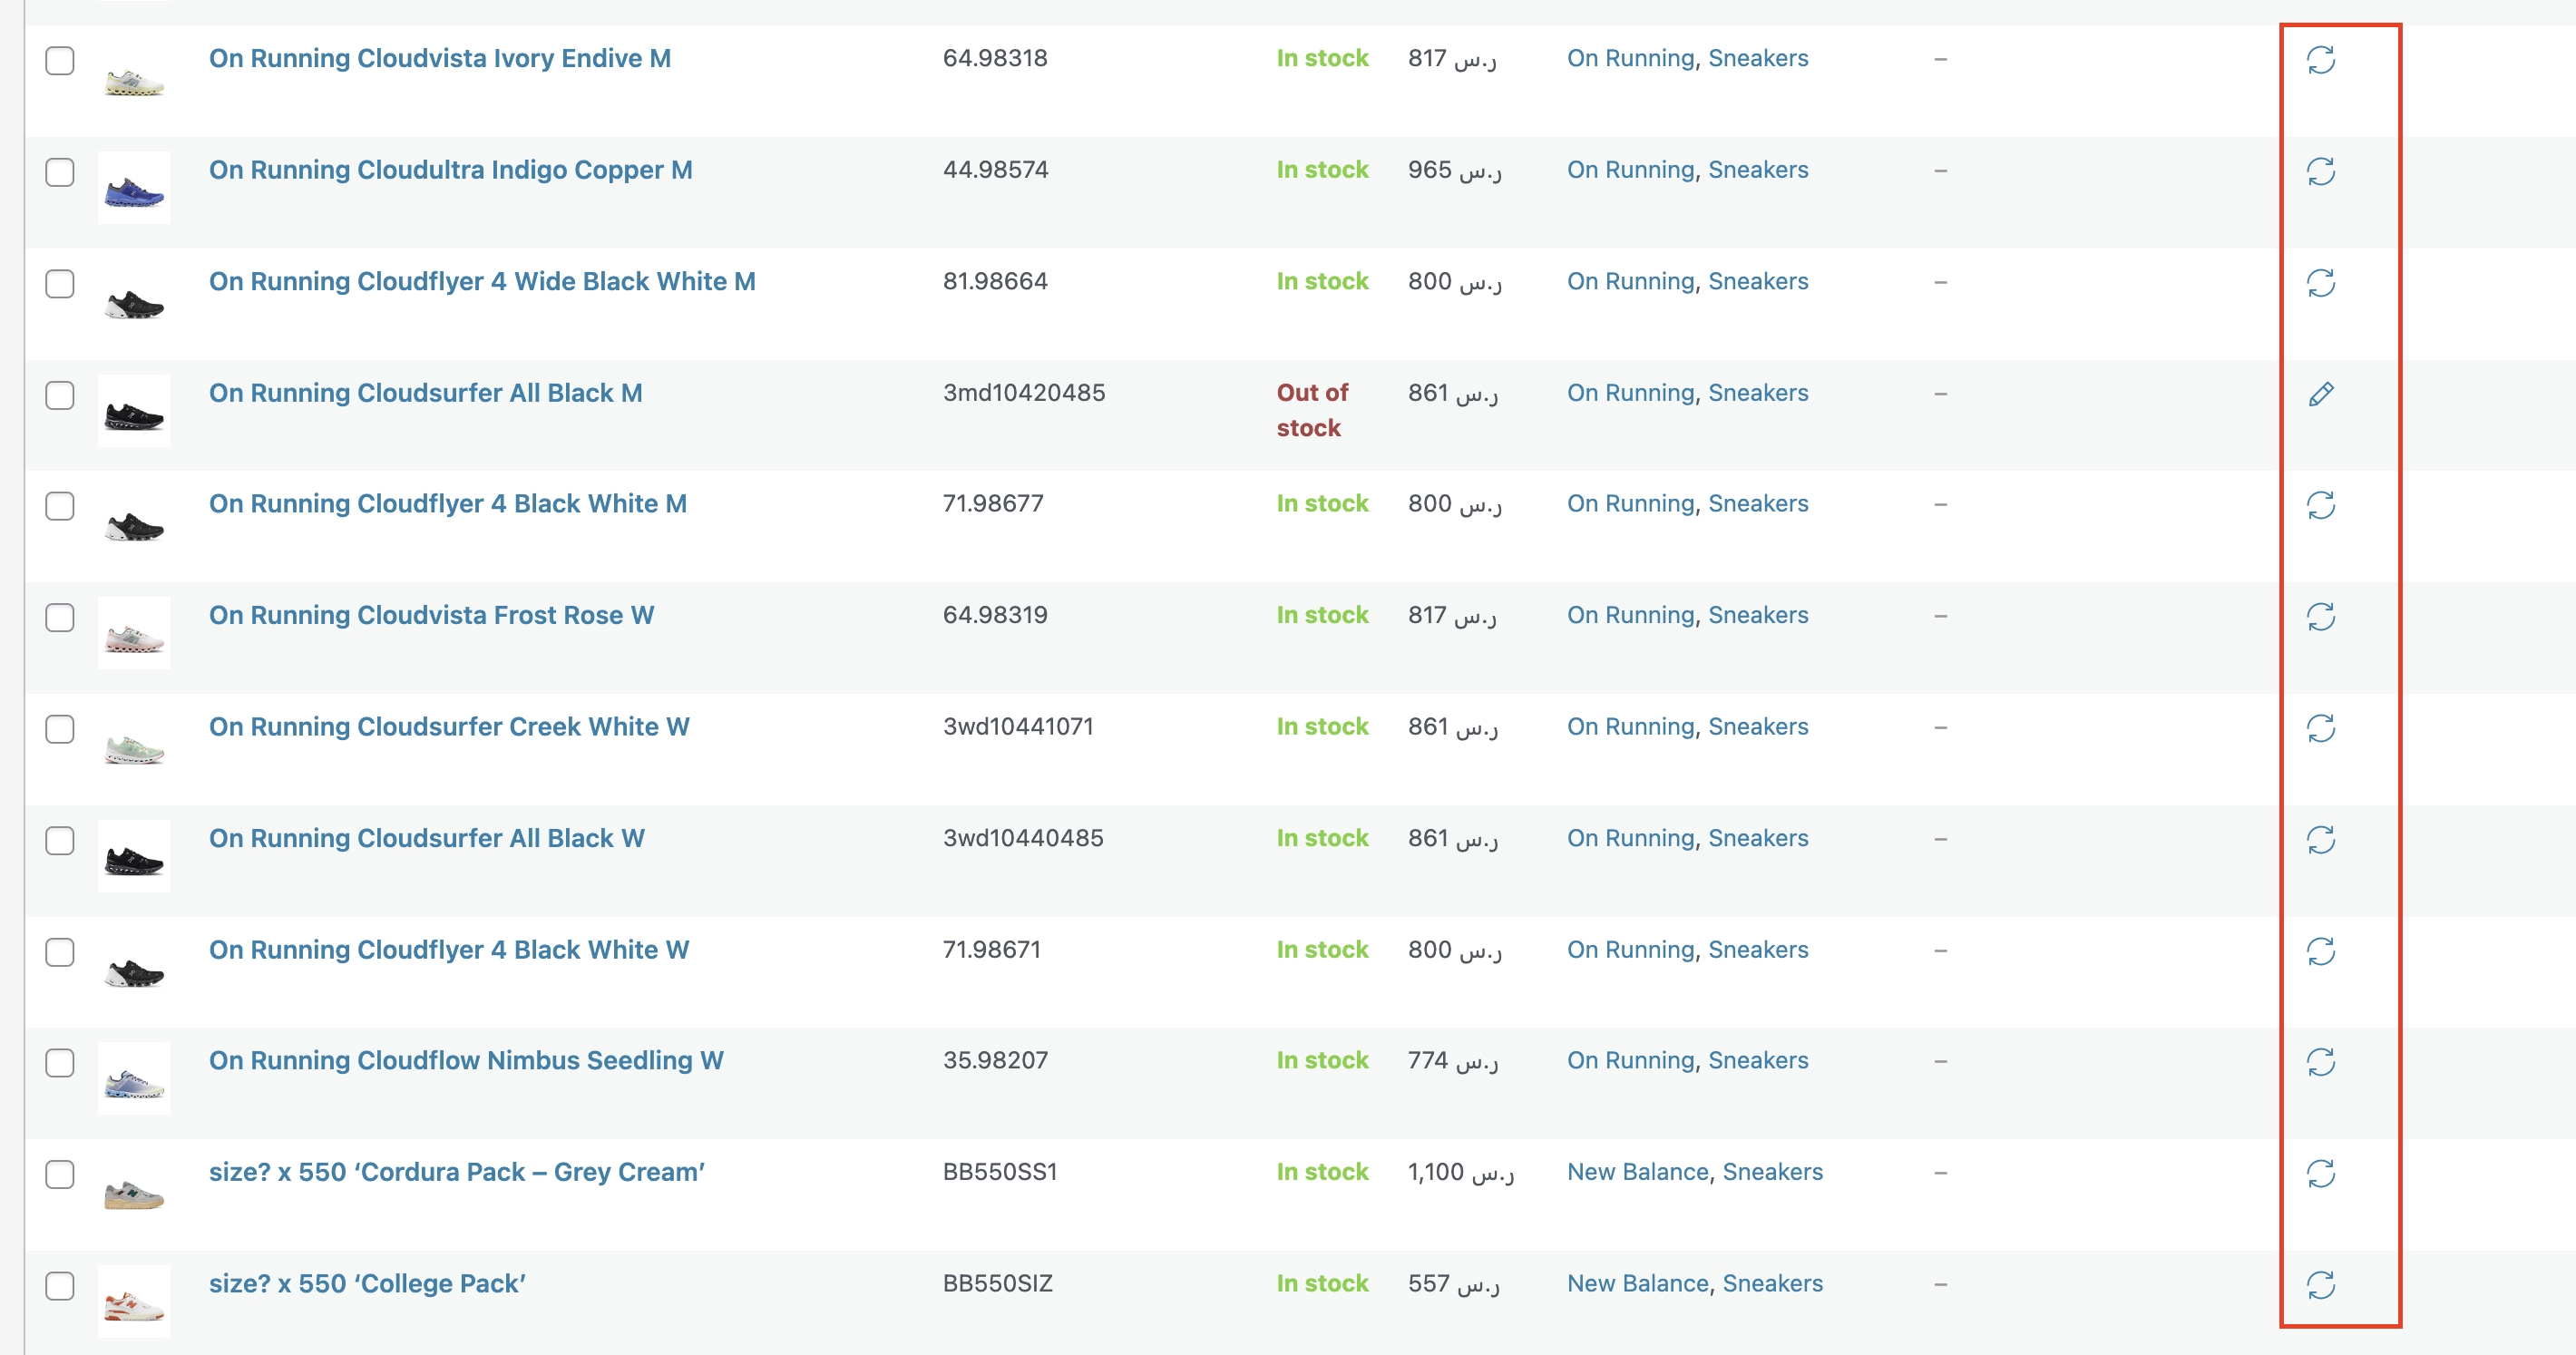Click Sneakers category in Cloudsurfer All Black M row
Image resolution: width=2576 pixels, height=1355 pixels.
(1758, 393)
